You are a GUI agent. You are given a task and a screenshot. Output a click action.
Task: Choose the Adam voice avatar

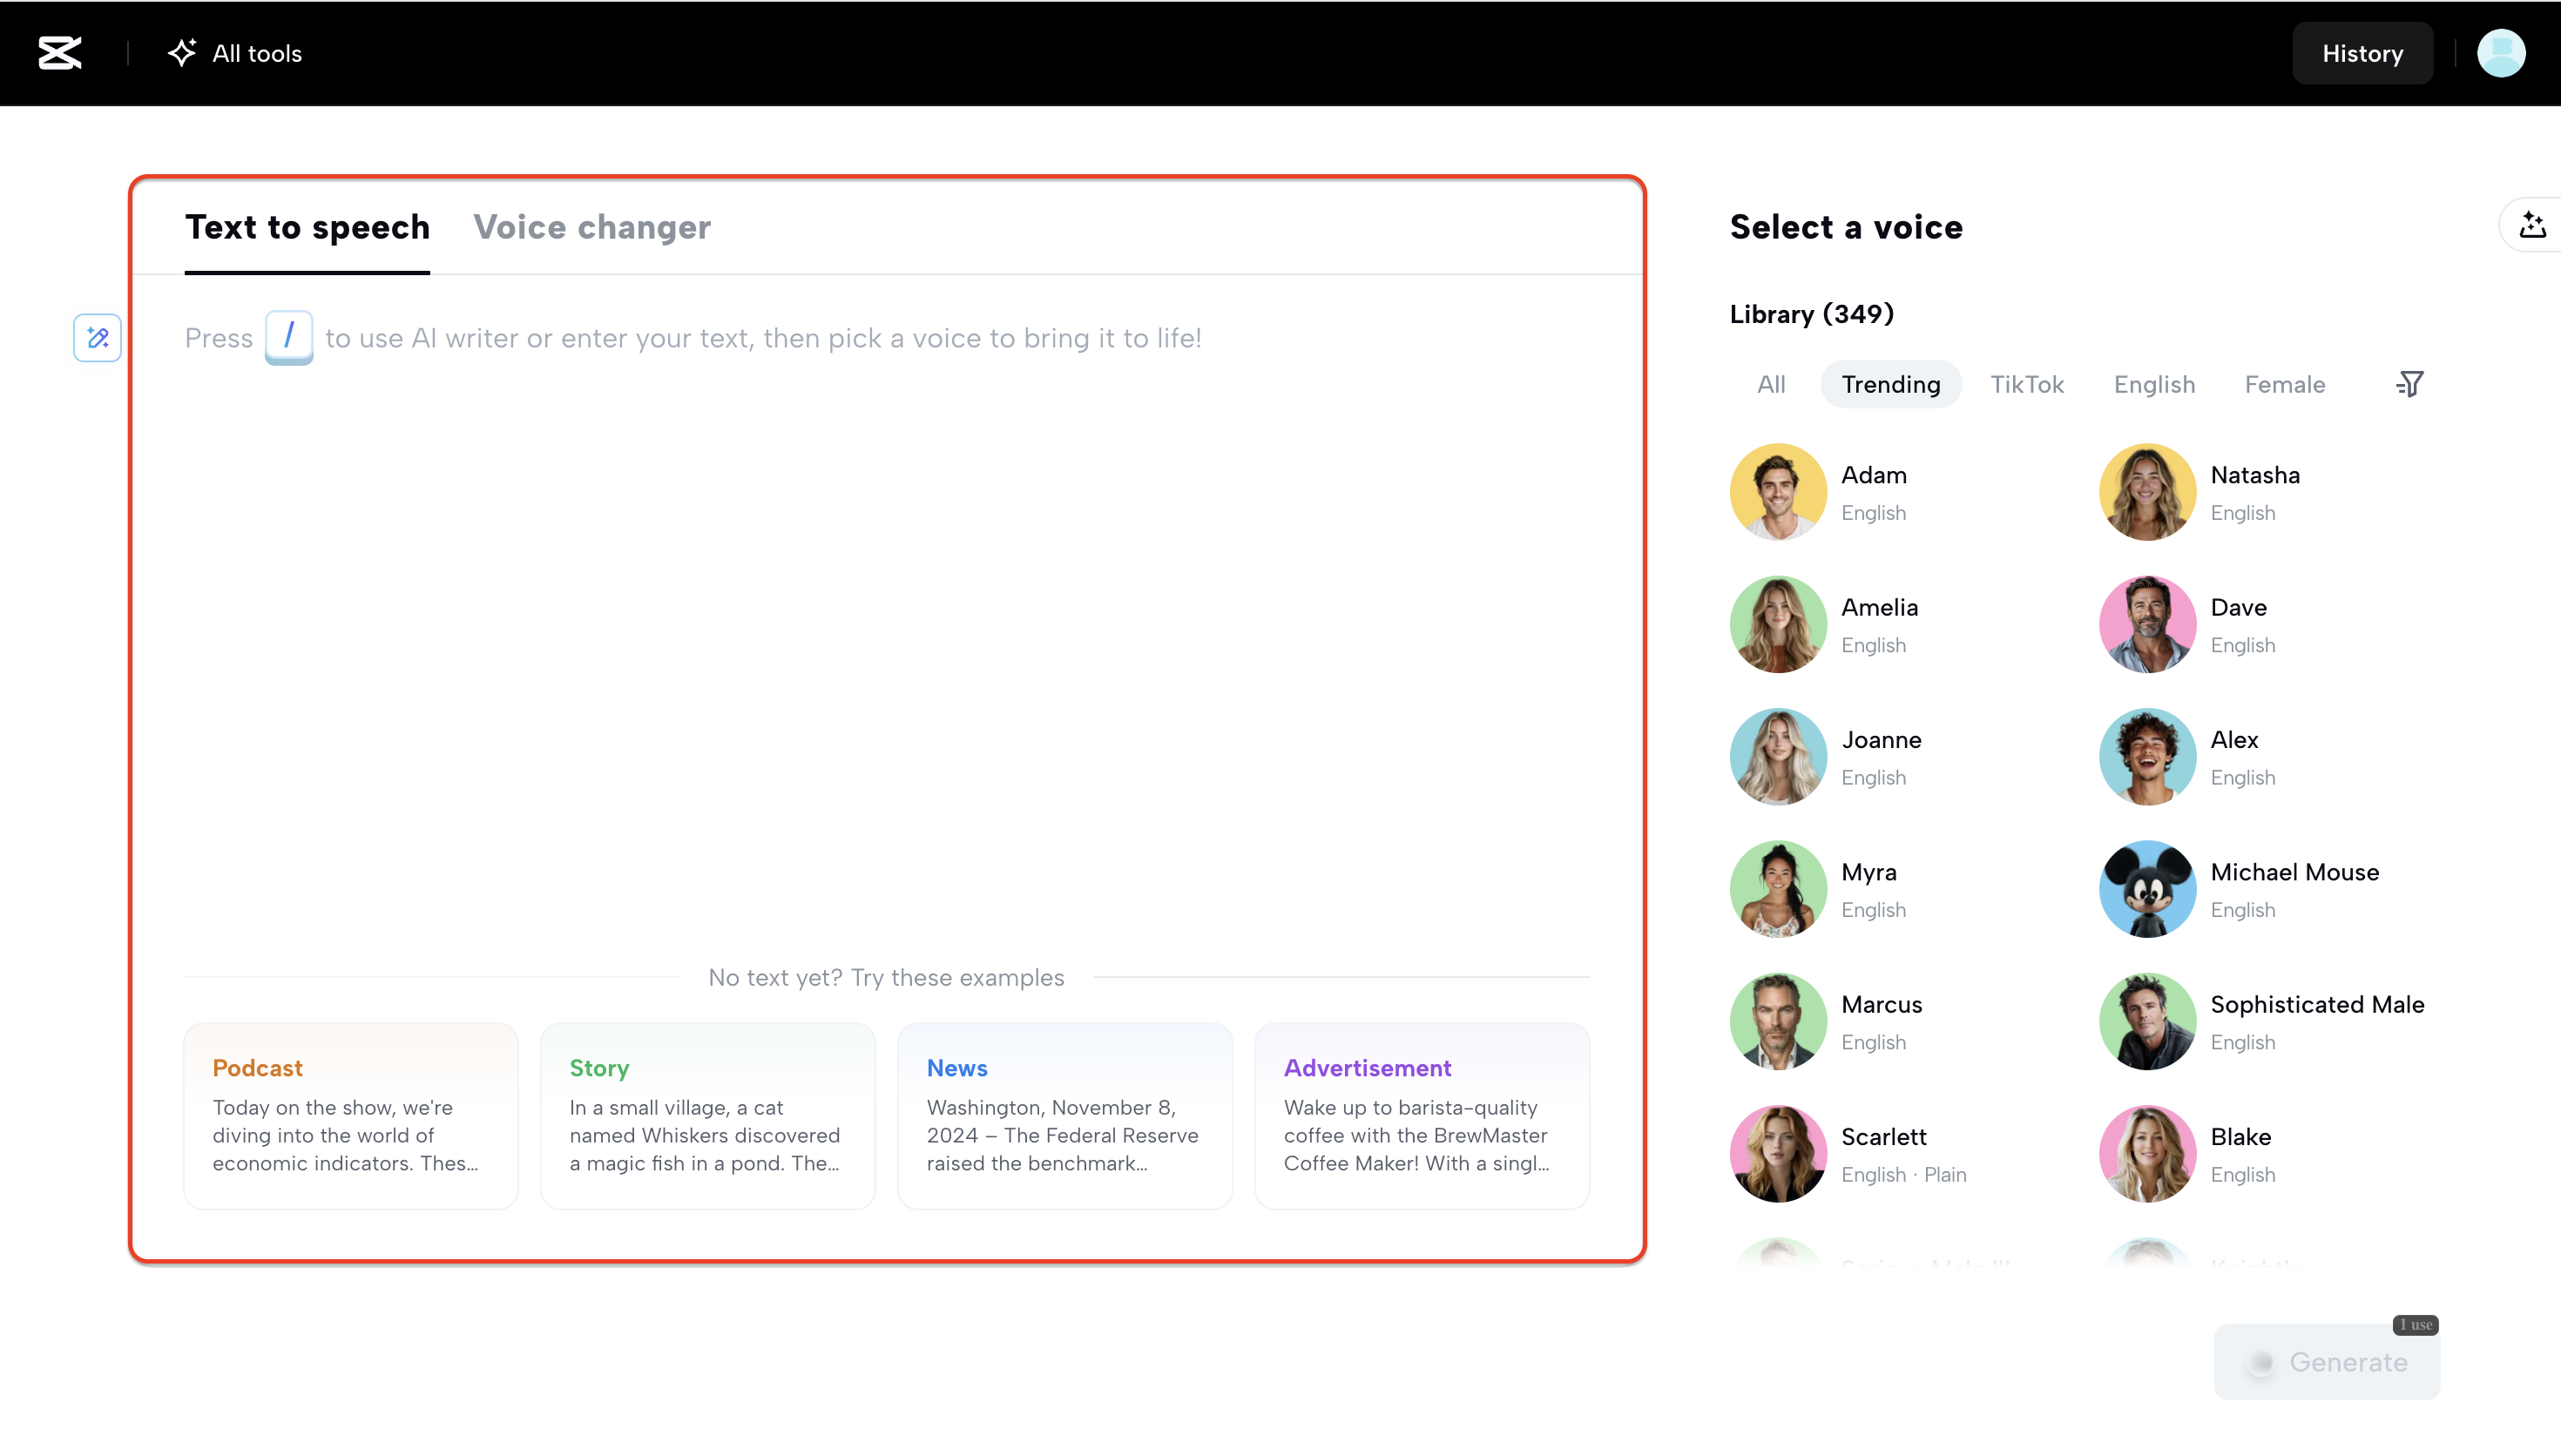point(1777,492)
